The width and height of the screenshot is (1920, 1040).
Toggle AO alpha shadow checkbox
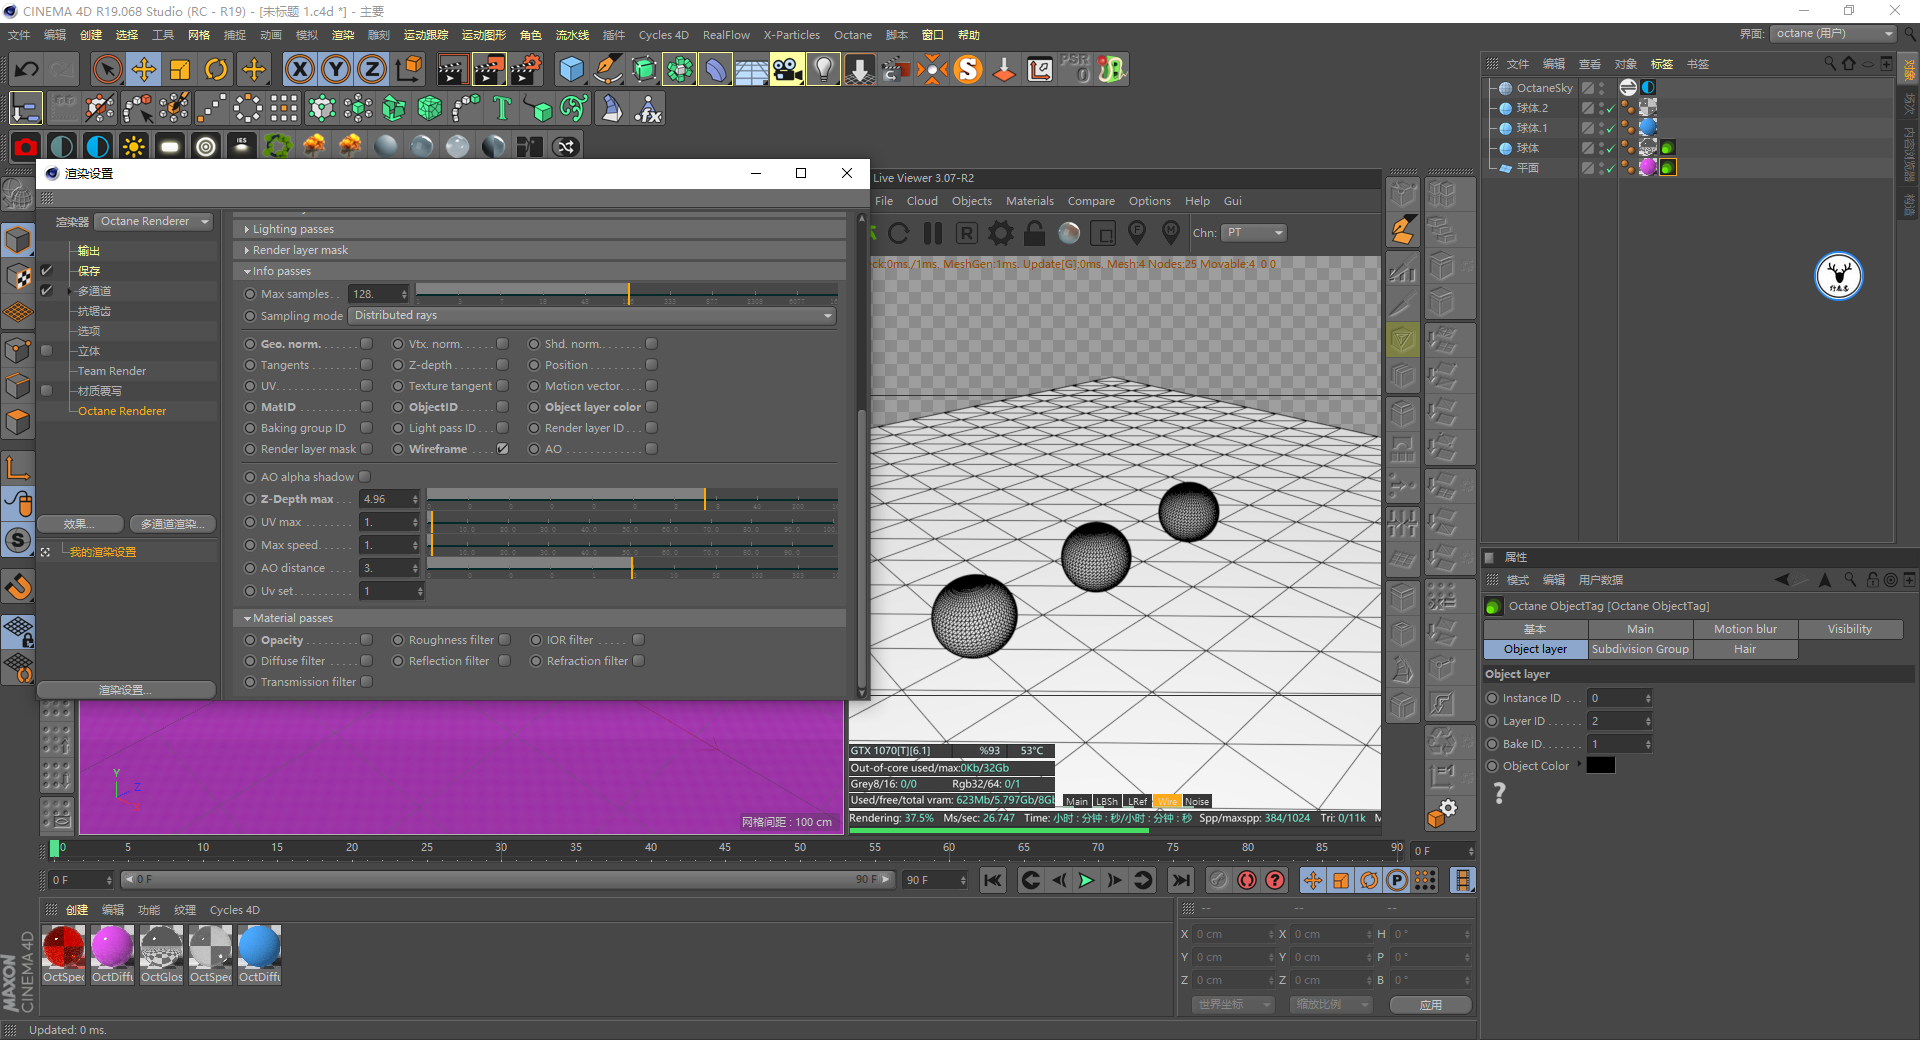tap(365, 477)
